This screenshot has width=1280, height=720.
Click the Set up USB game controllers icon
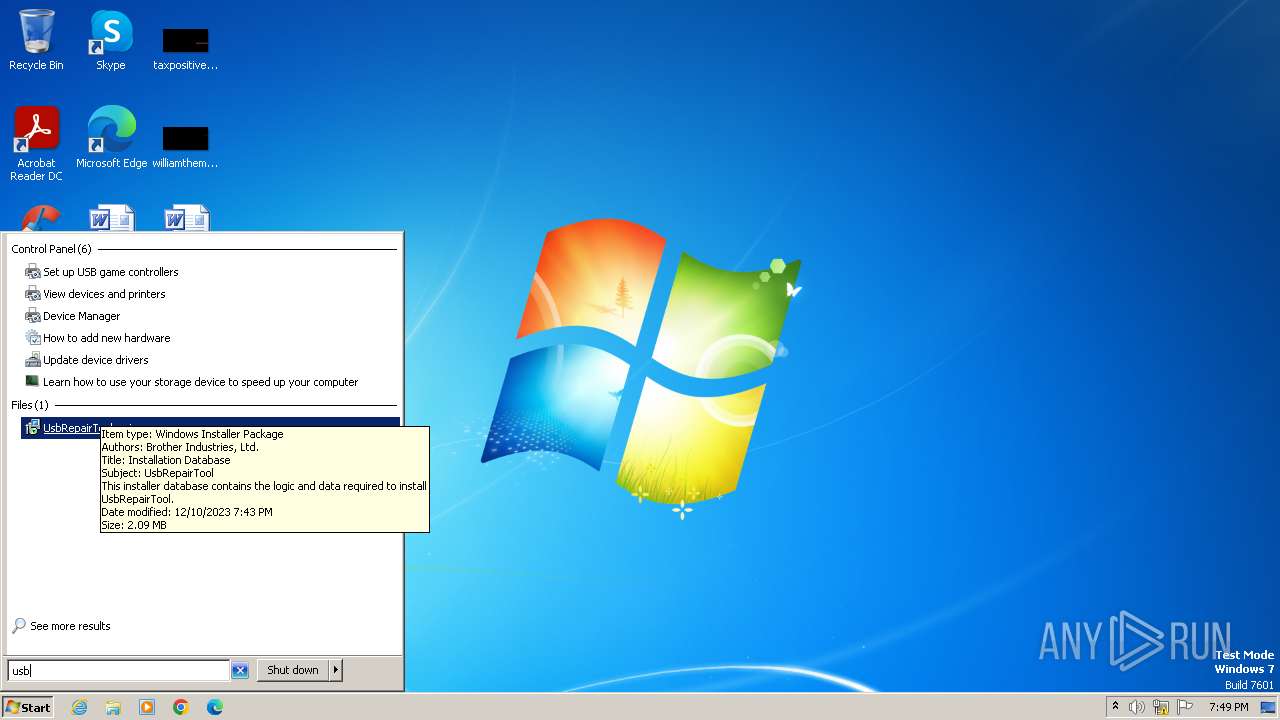pyautogui.click(x=33, y=272)
